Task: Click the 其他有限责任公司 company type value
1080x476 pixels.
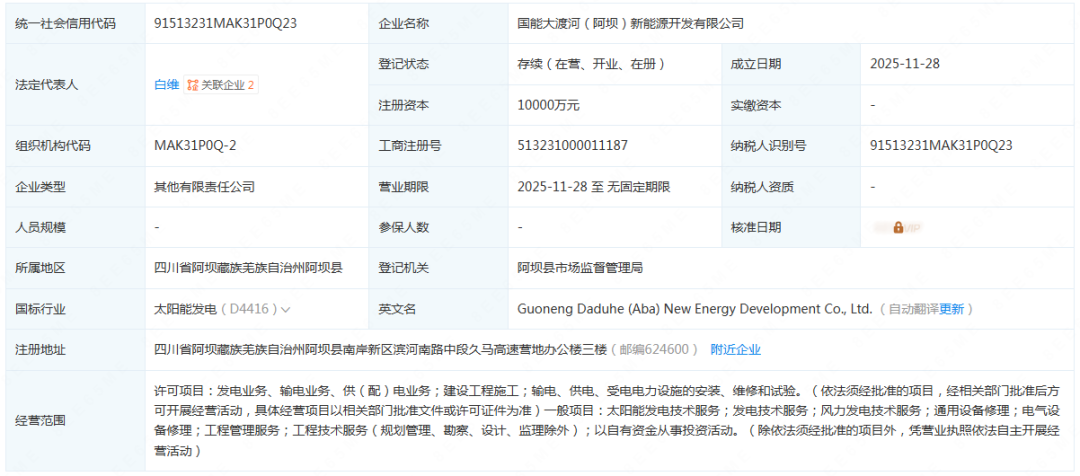Action: [204, 186]
